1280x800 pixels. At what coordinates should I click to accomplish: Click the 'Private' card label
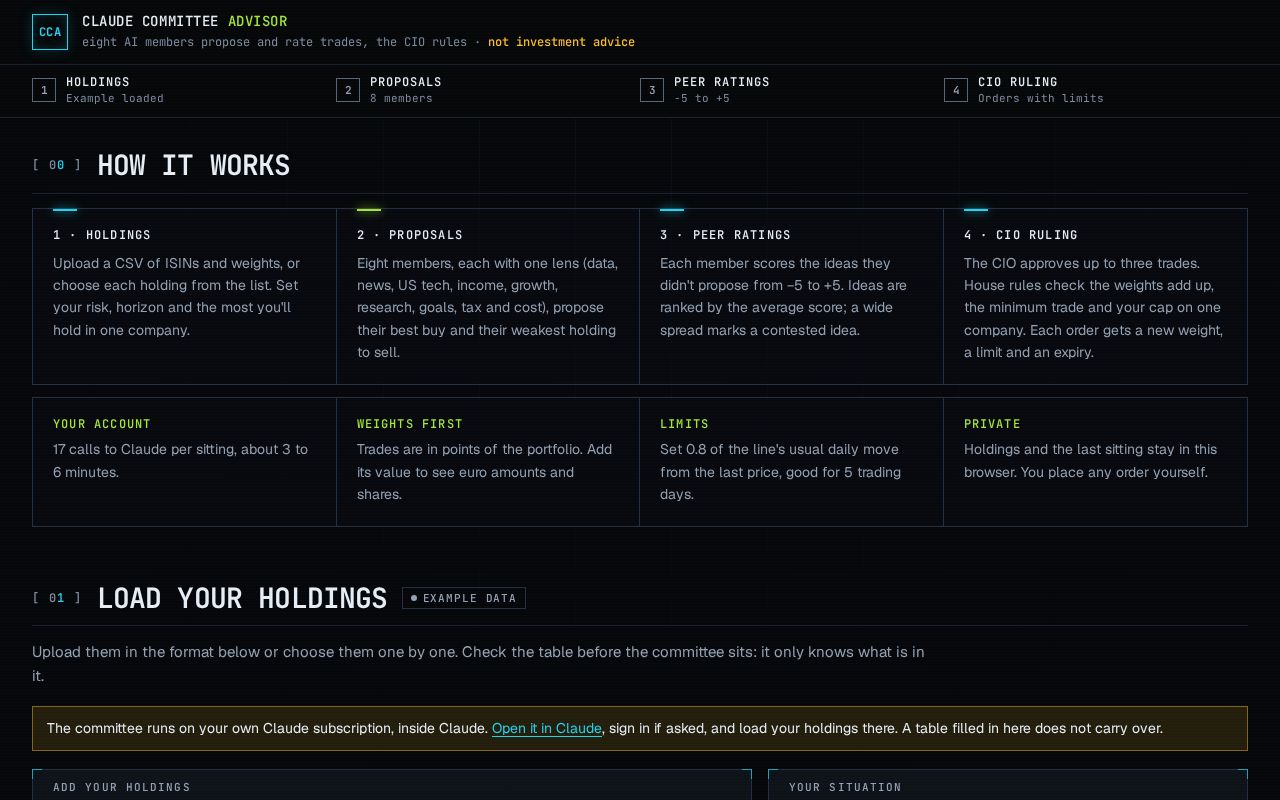992,424
